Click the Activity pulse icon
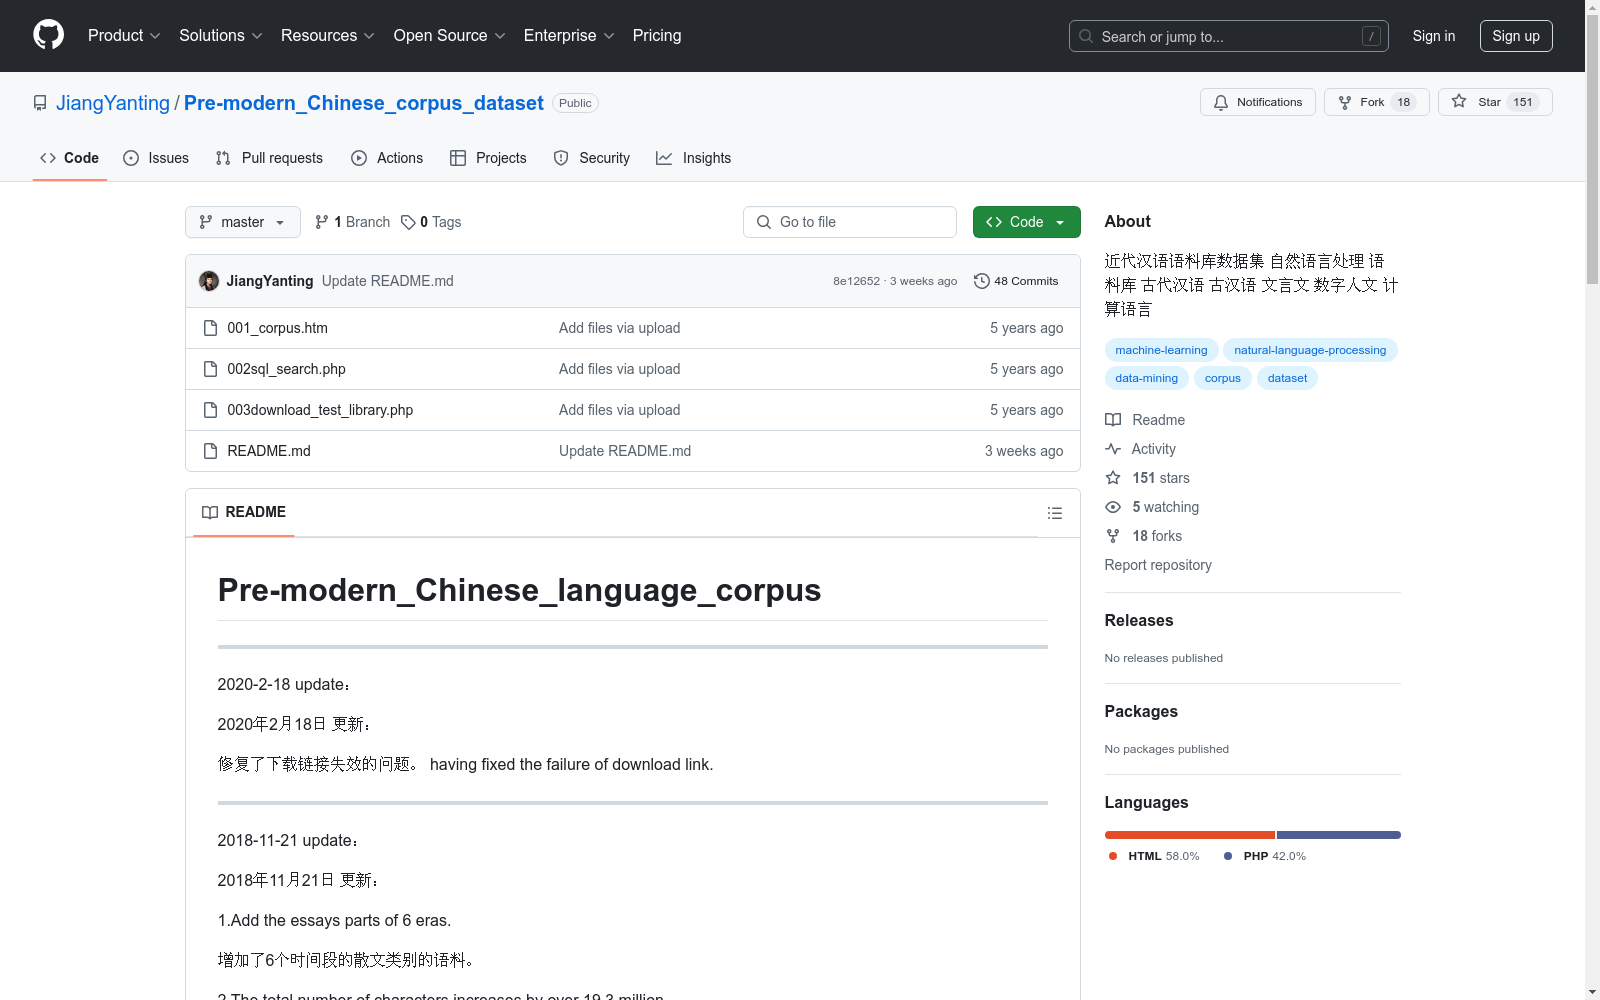The height and width of the screenshot is (1000, 1600). pos(1113,449)
